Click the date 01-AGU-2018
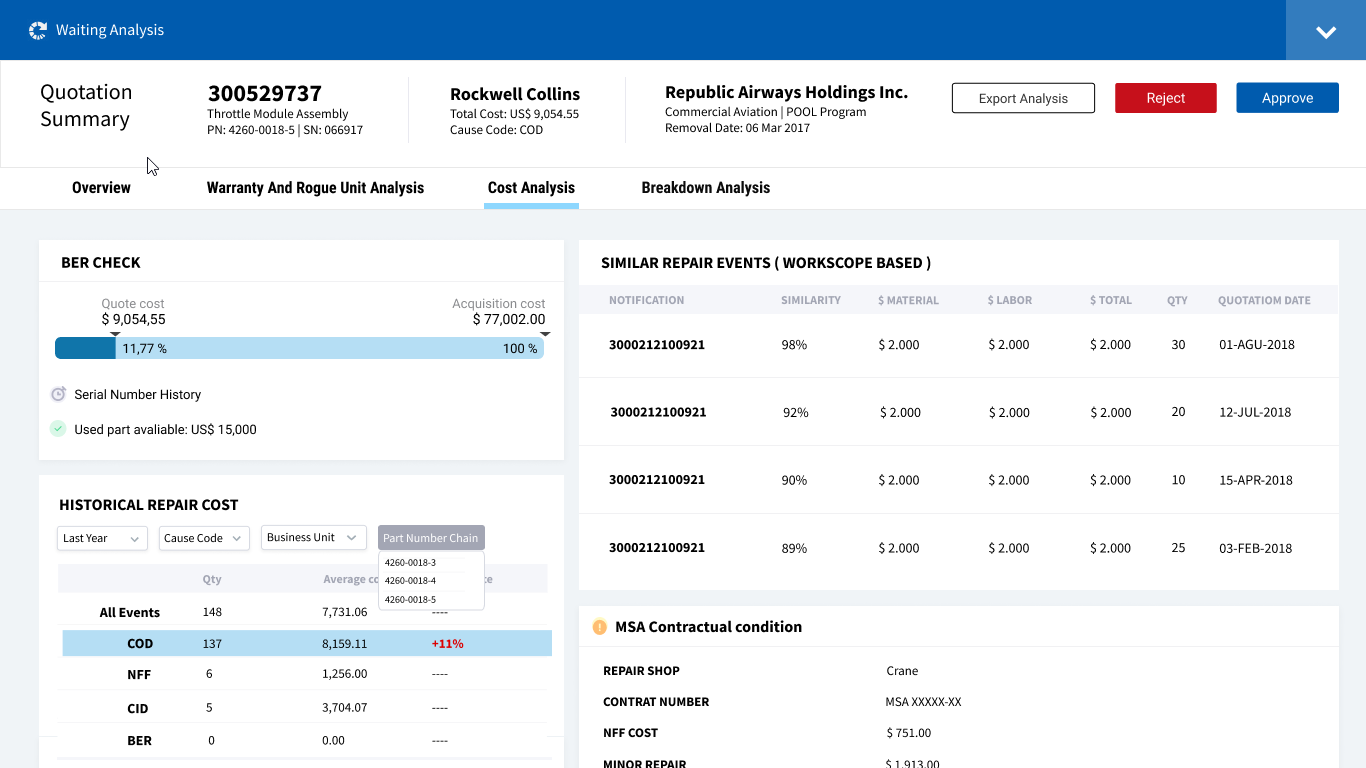 pos(1257,345)
